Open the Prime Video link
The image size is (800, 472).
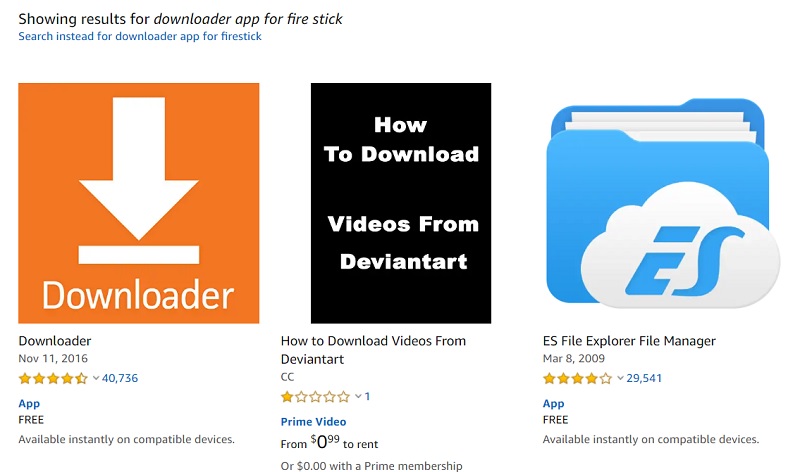point(313,422)
